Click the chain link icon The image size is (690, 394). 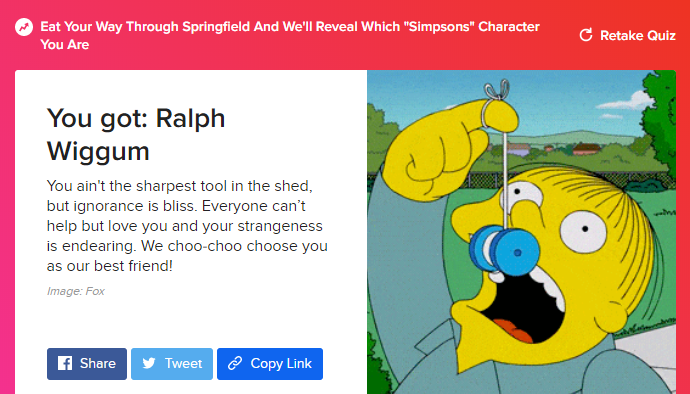click(x=235, y=364)
